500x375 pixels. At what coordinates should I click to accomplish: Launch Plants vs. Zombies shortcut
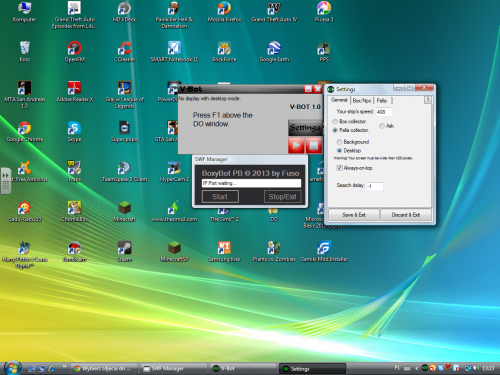pyautogui.click(x=274, y=252)
